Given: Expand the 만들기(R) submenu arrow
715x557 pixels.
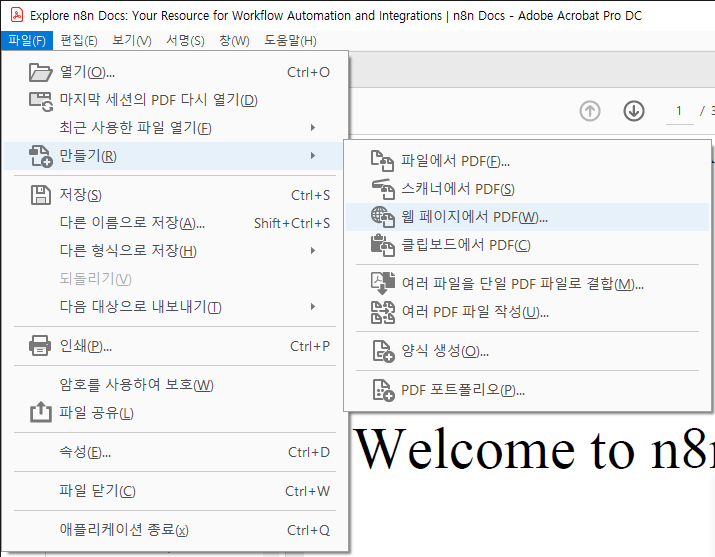Looking at the screenshot, I should [313, 155].
